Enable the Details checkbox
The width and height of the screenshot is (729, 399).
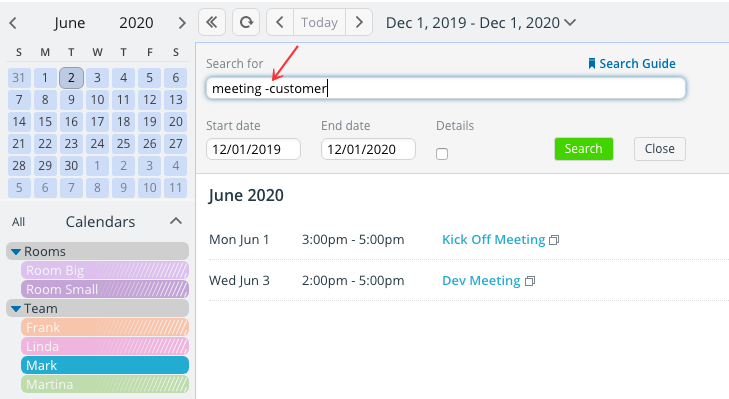[x=442, y=154]
